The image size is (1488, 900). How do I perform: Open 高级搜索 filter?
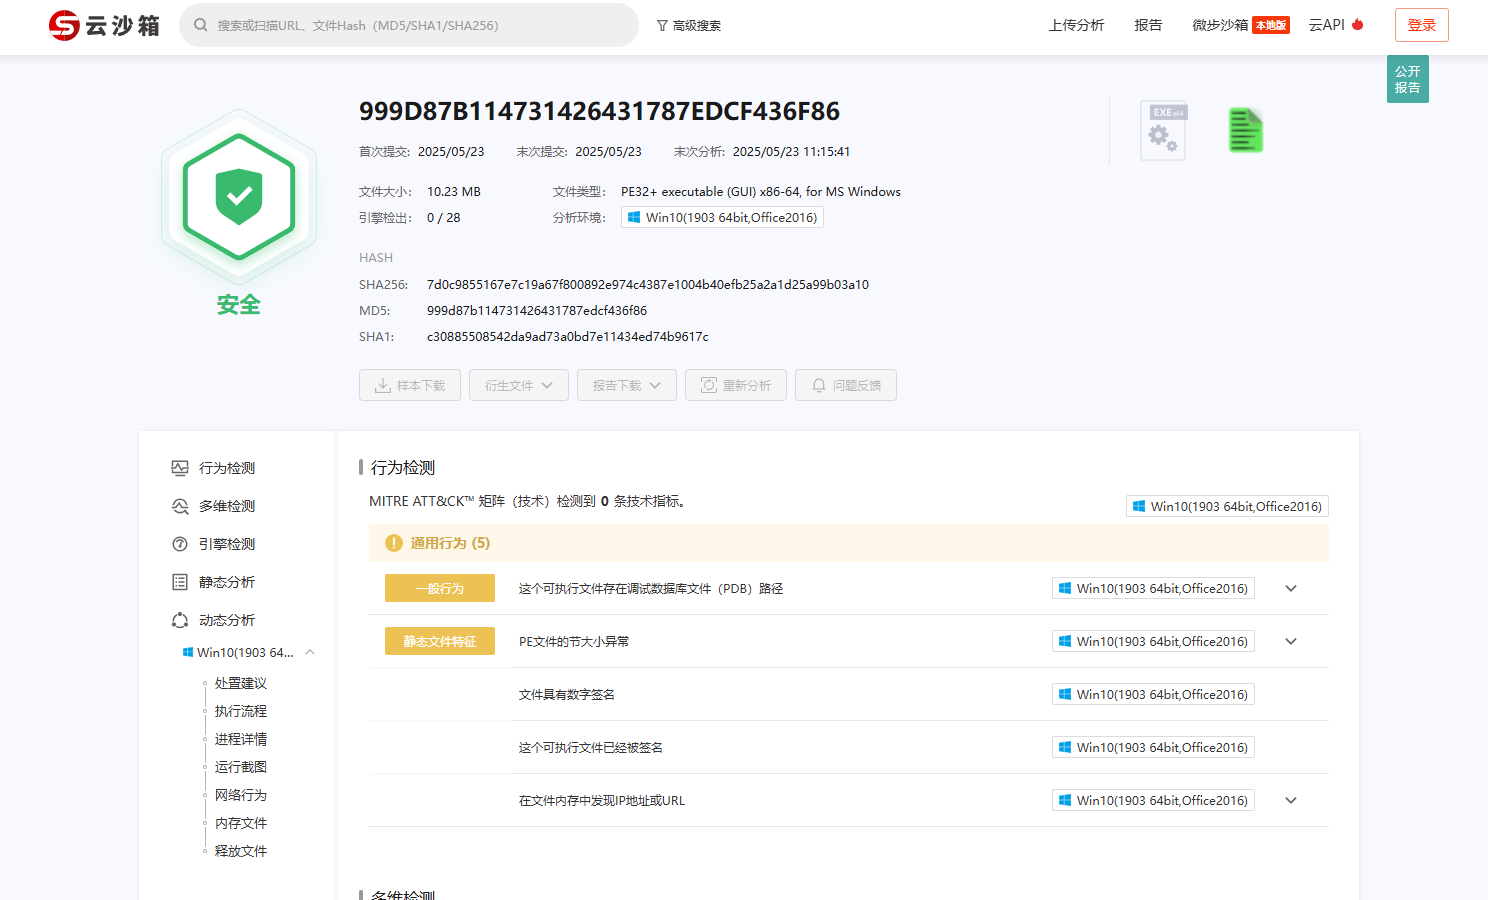(689, 26)
